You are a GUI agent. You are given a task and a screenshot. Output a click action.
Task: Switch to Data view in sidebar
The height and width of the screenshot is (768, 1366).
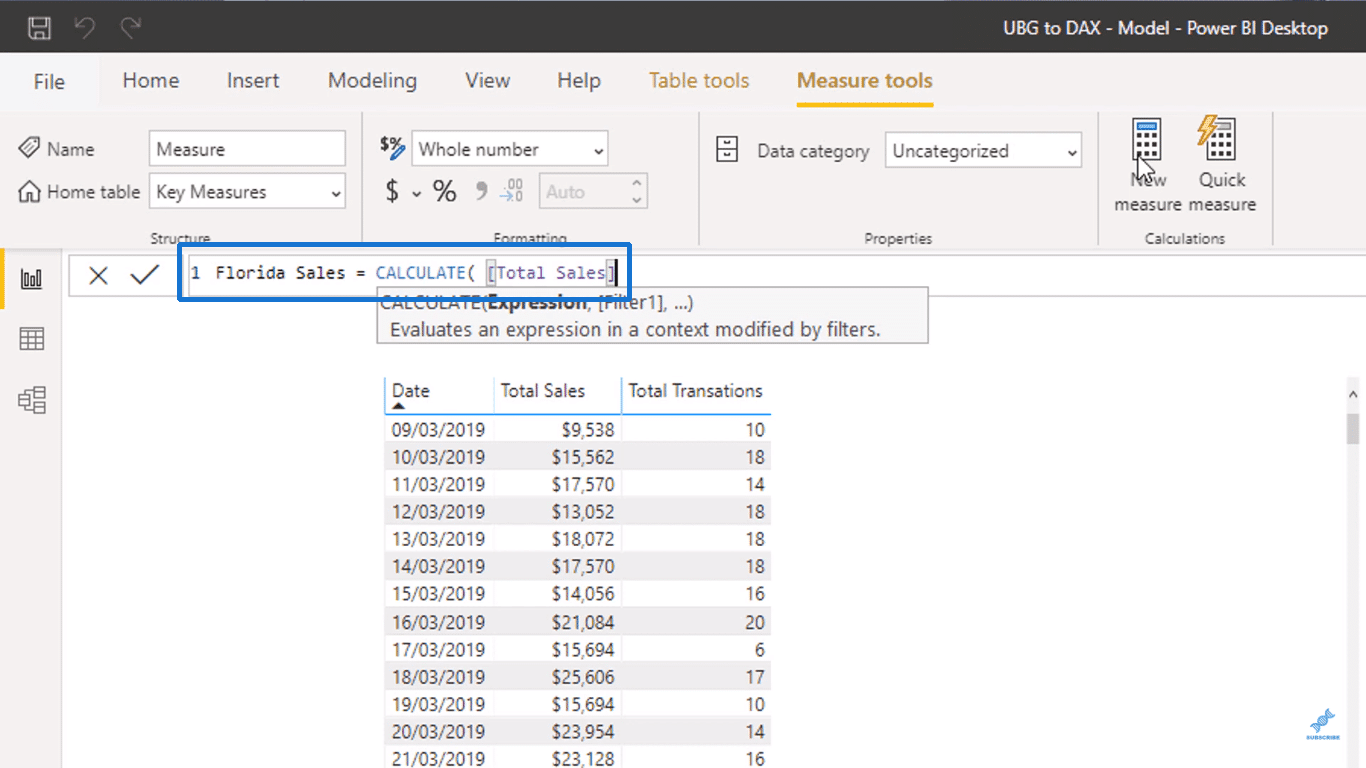pyautogui.click(x=32, y=340)
